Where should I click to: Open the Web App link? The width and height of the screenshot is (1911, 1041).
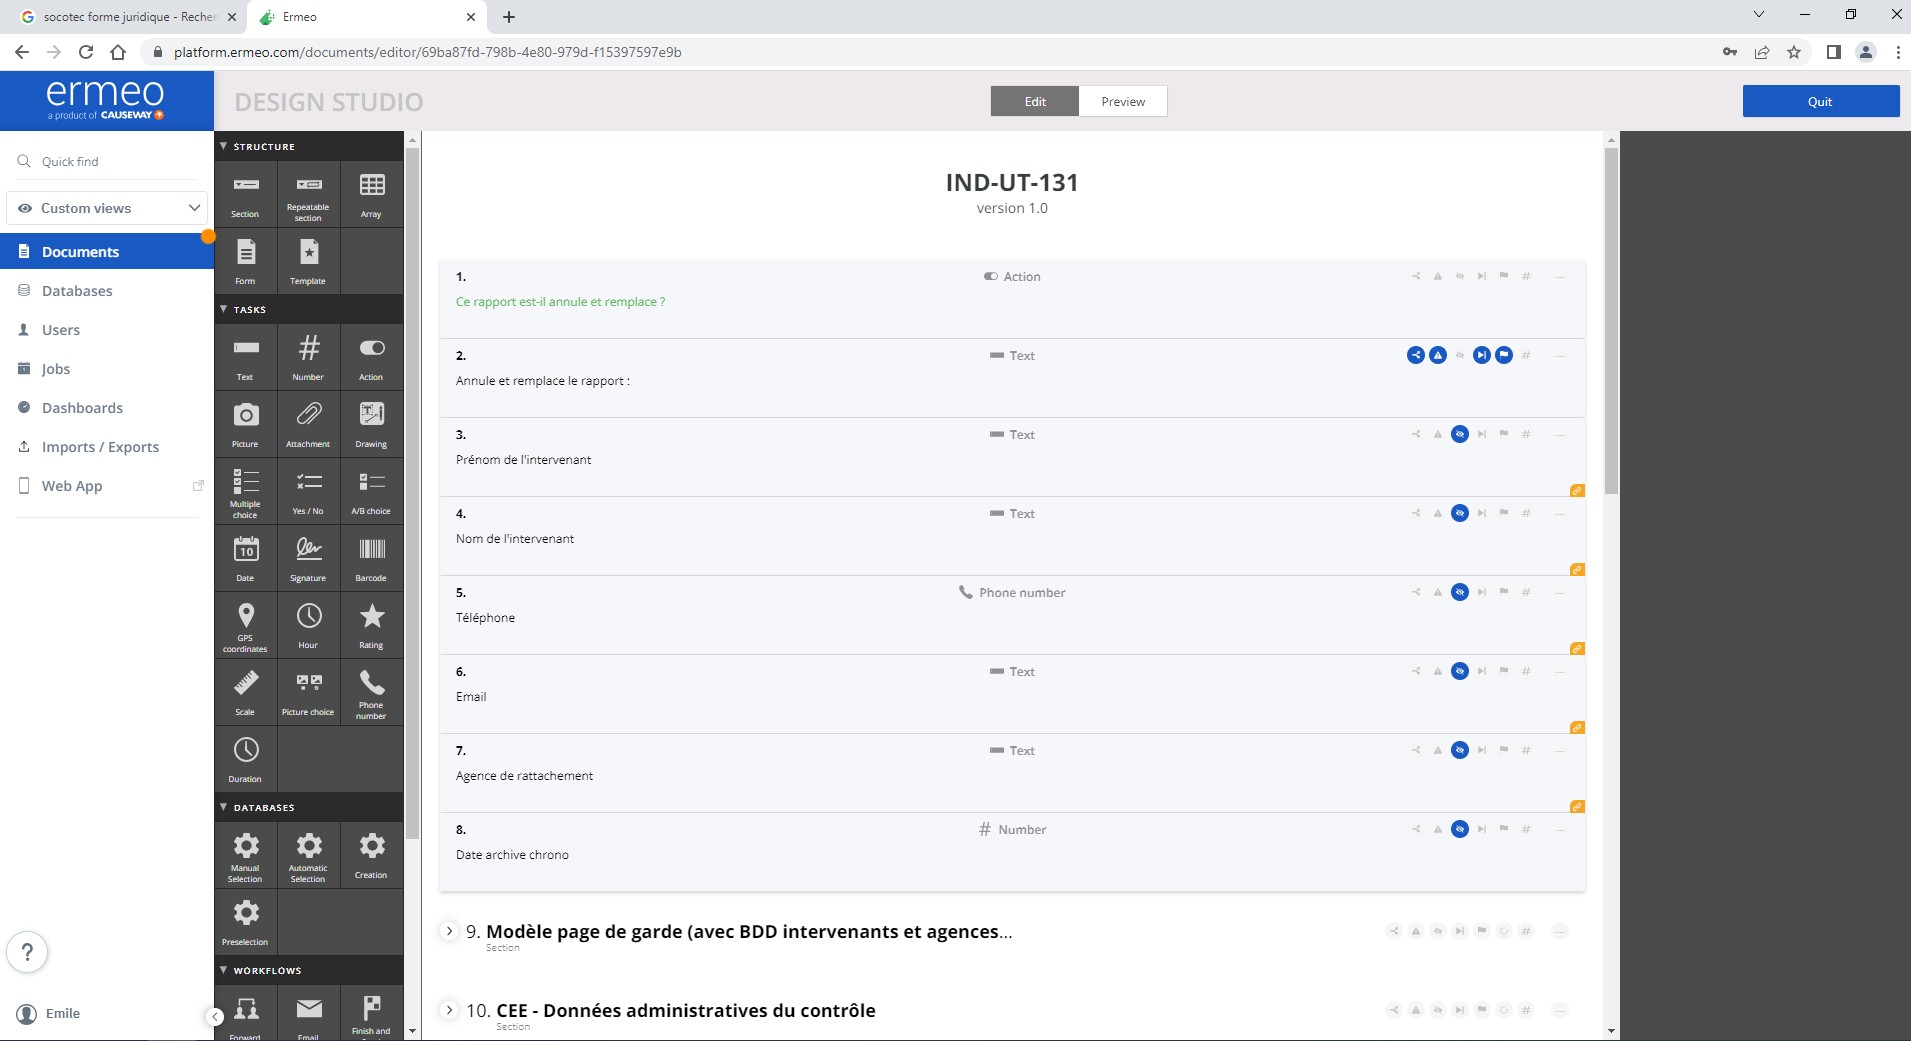(x=72, y=486)
